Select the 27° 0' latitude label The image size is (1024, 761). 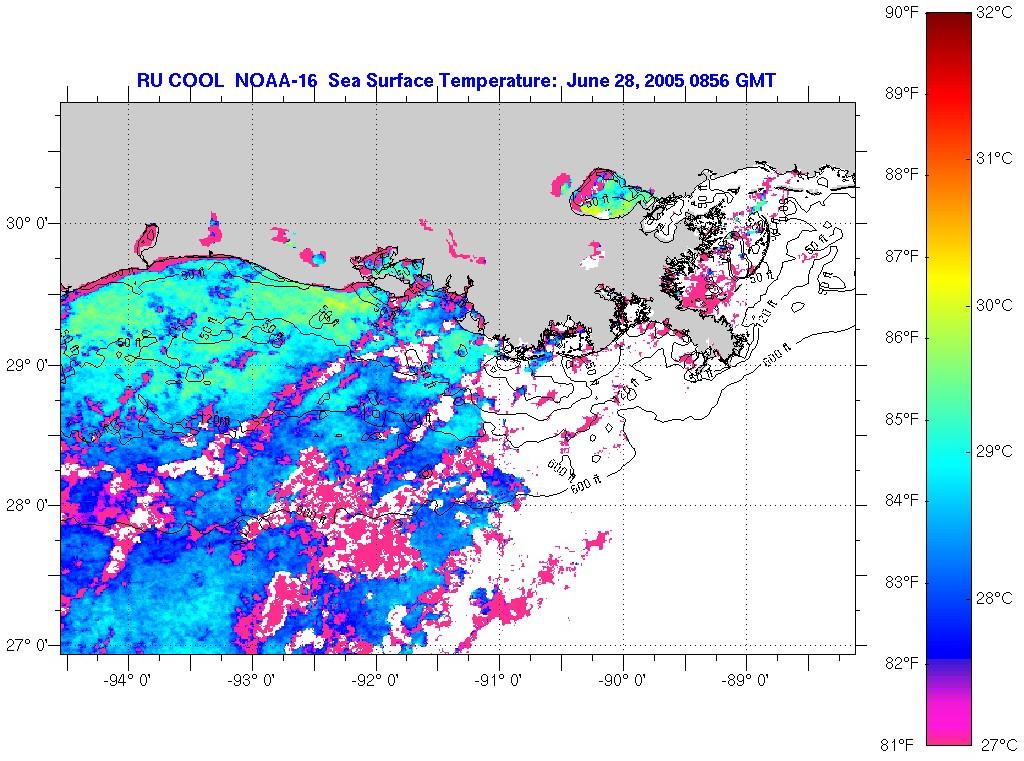(27, 645)
